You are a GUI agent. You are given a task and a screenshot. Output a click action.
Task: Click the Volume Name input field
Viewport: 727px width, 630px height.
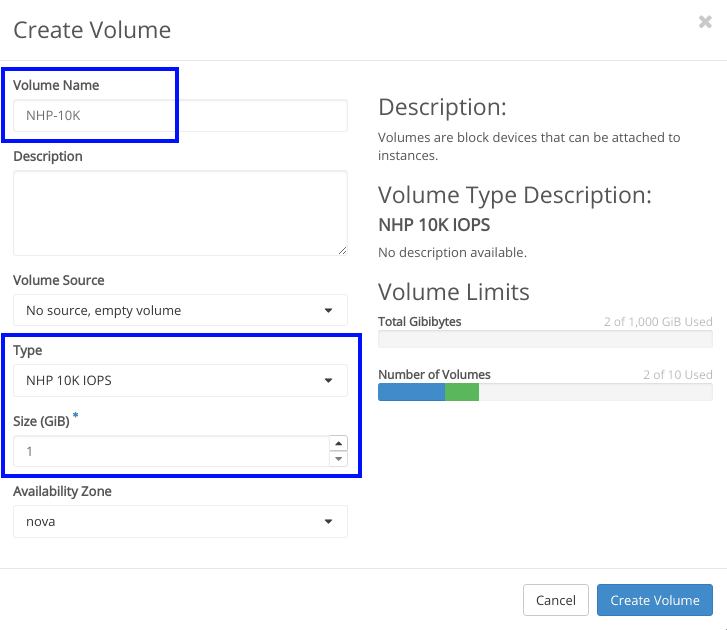pyautogui.click(x=180, y=116)
